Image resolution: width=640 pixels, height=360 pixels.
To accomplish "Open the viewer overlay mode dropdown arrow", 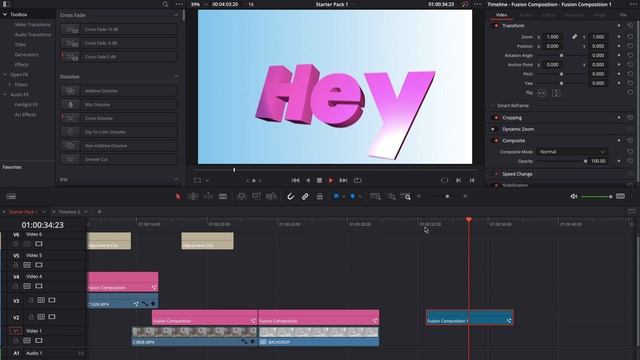I will [x=207, y=180].
